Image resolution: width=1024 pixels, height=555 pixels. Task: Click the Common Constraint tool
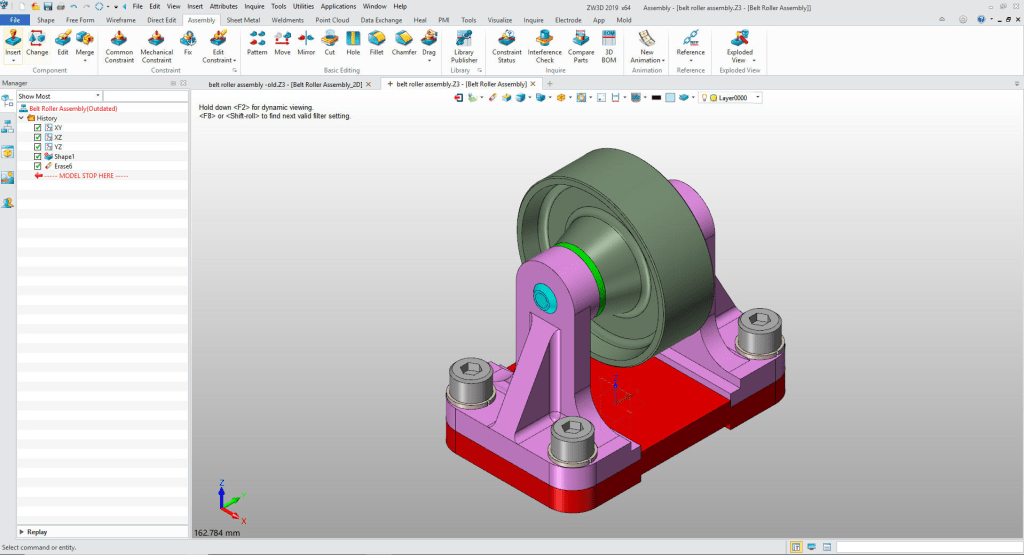(119, 45)
